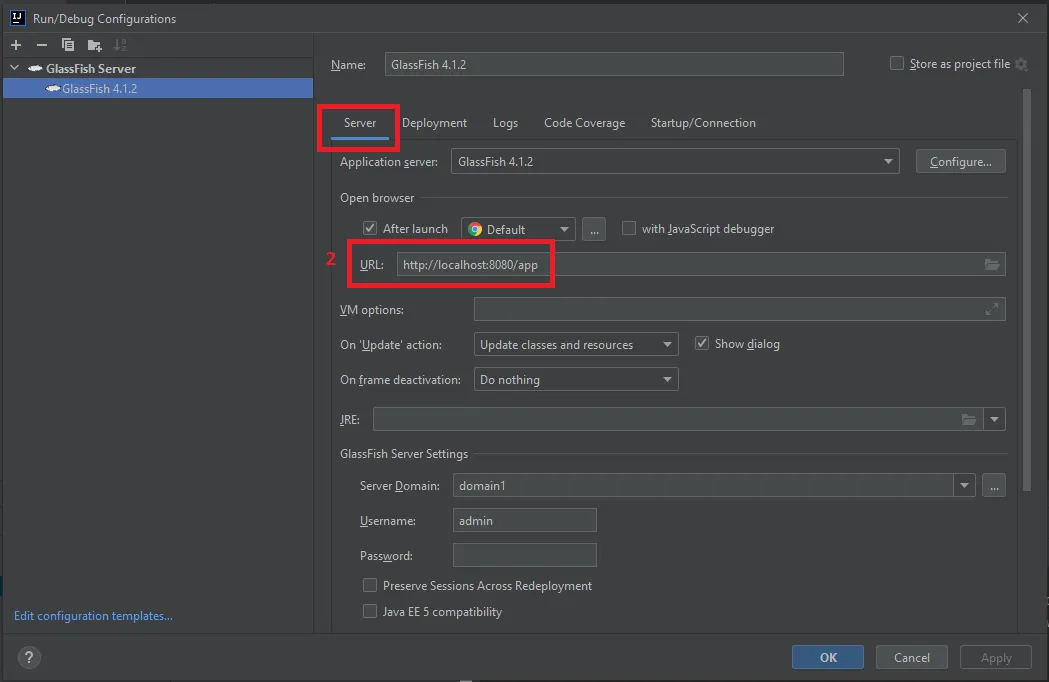Browse for URL using folder icon
1049x682 pixels.
(991, 264)
